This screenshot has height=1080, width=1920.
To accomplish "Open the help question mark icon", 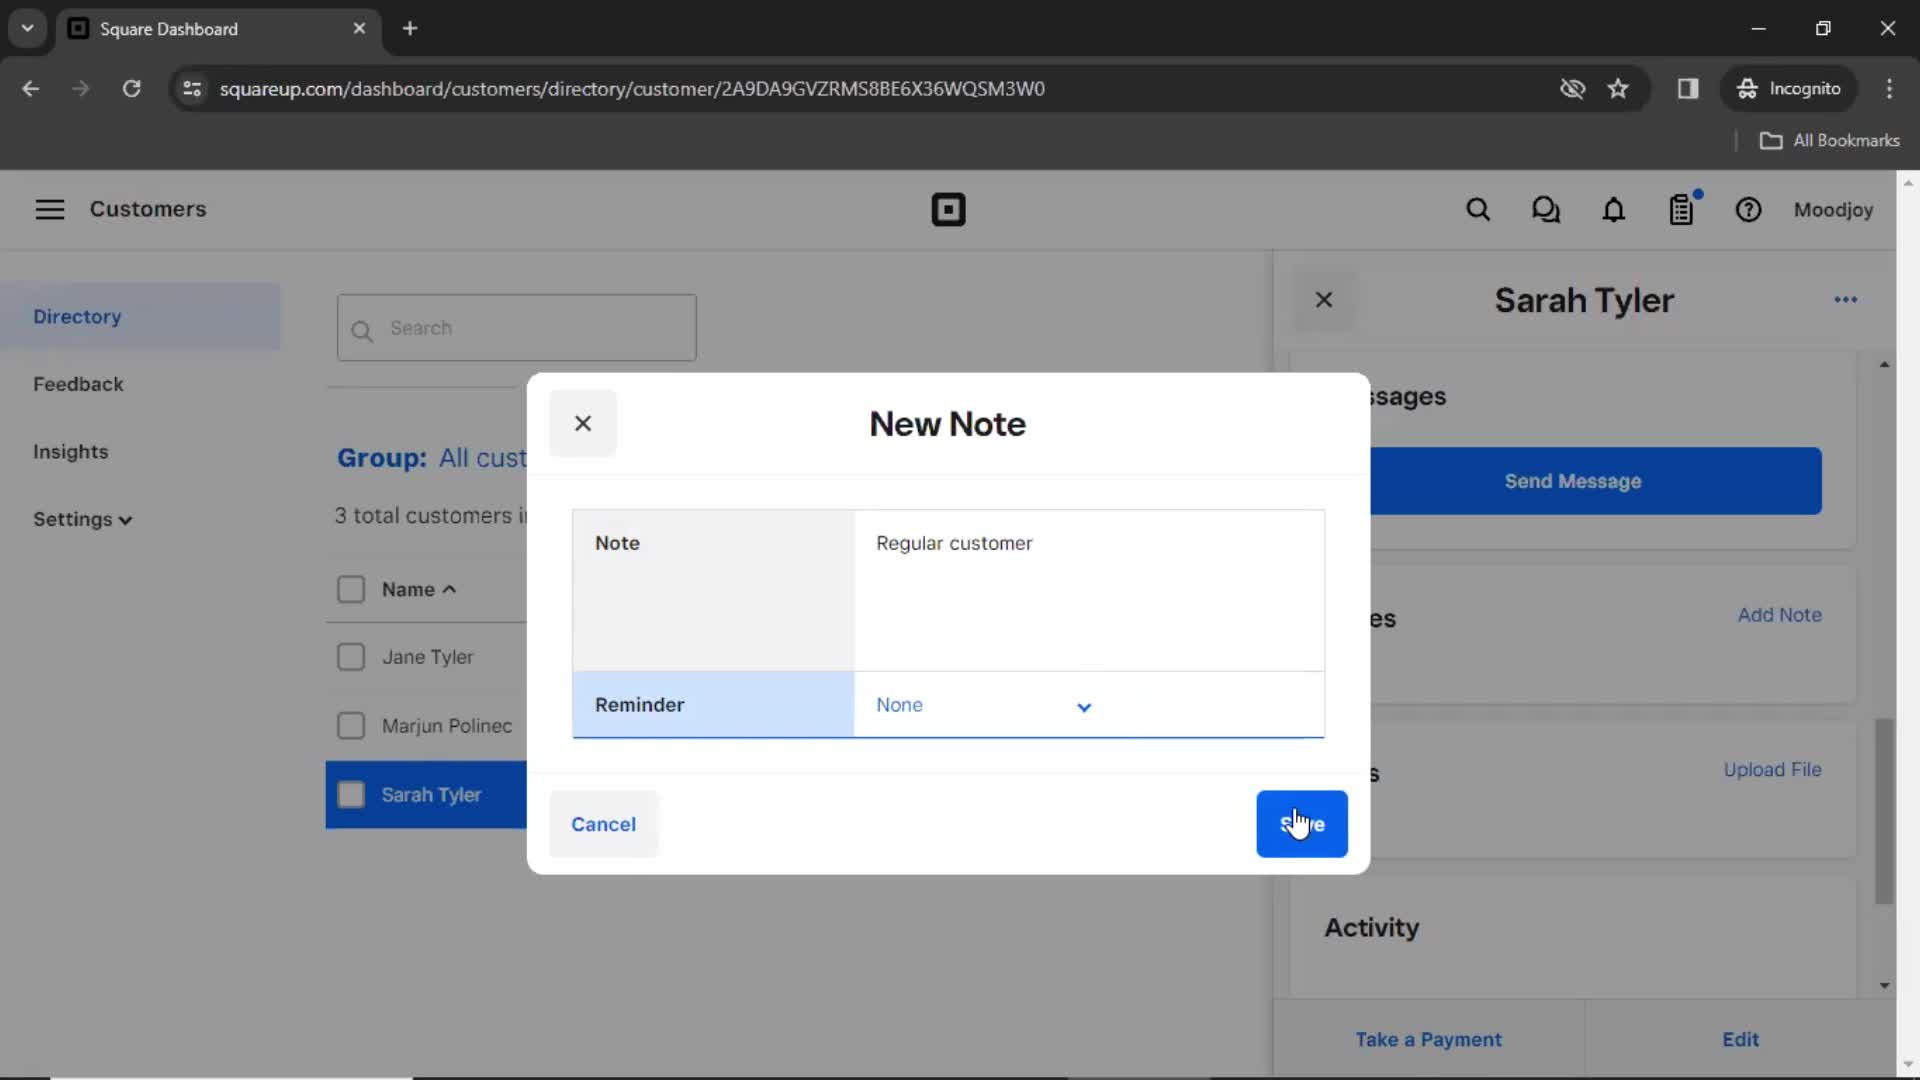I will coord(1748,210).
